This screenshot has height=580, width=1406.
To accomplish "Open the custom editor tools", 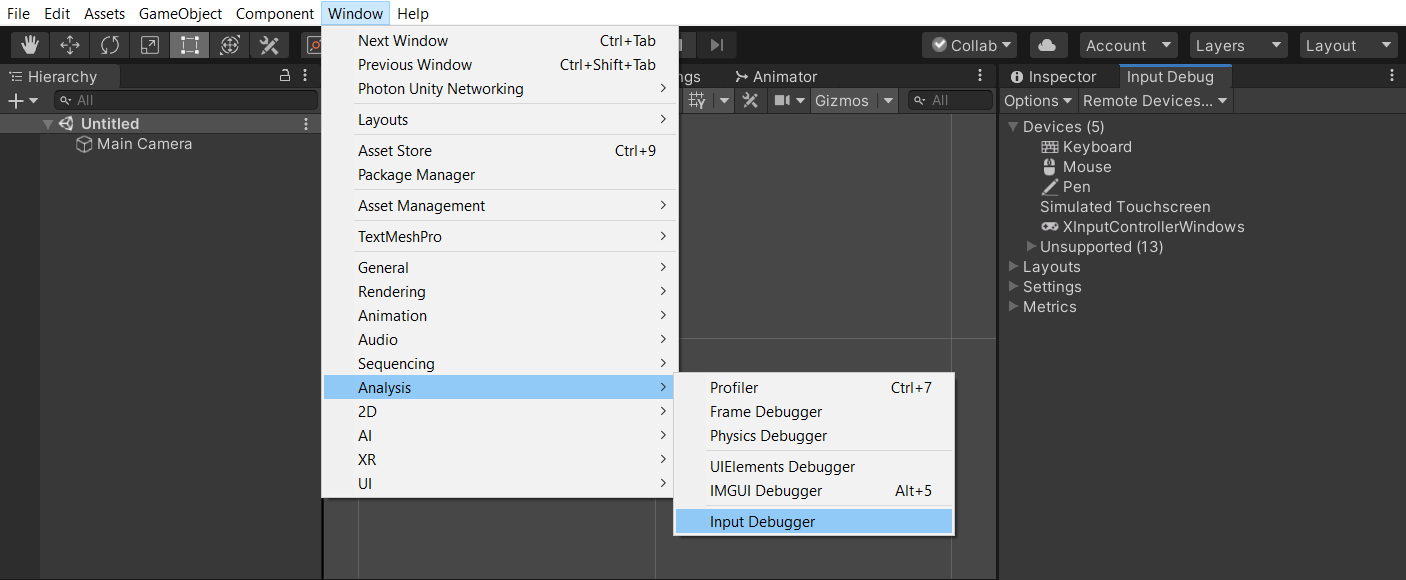I will point(269,45).
